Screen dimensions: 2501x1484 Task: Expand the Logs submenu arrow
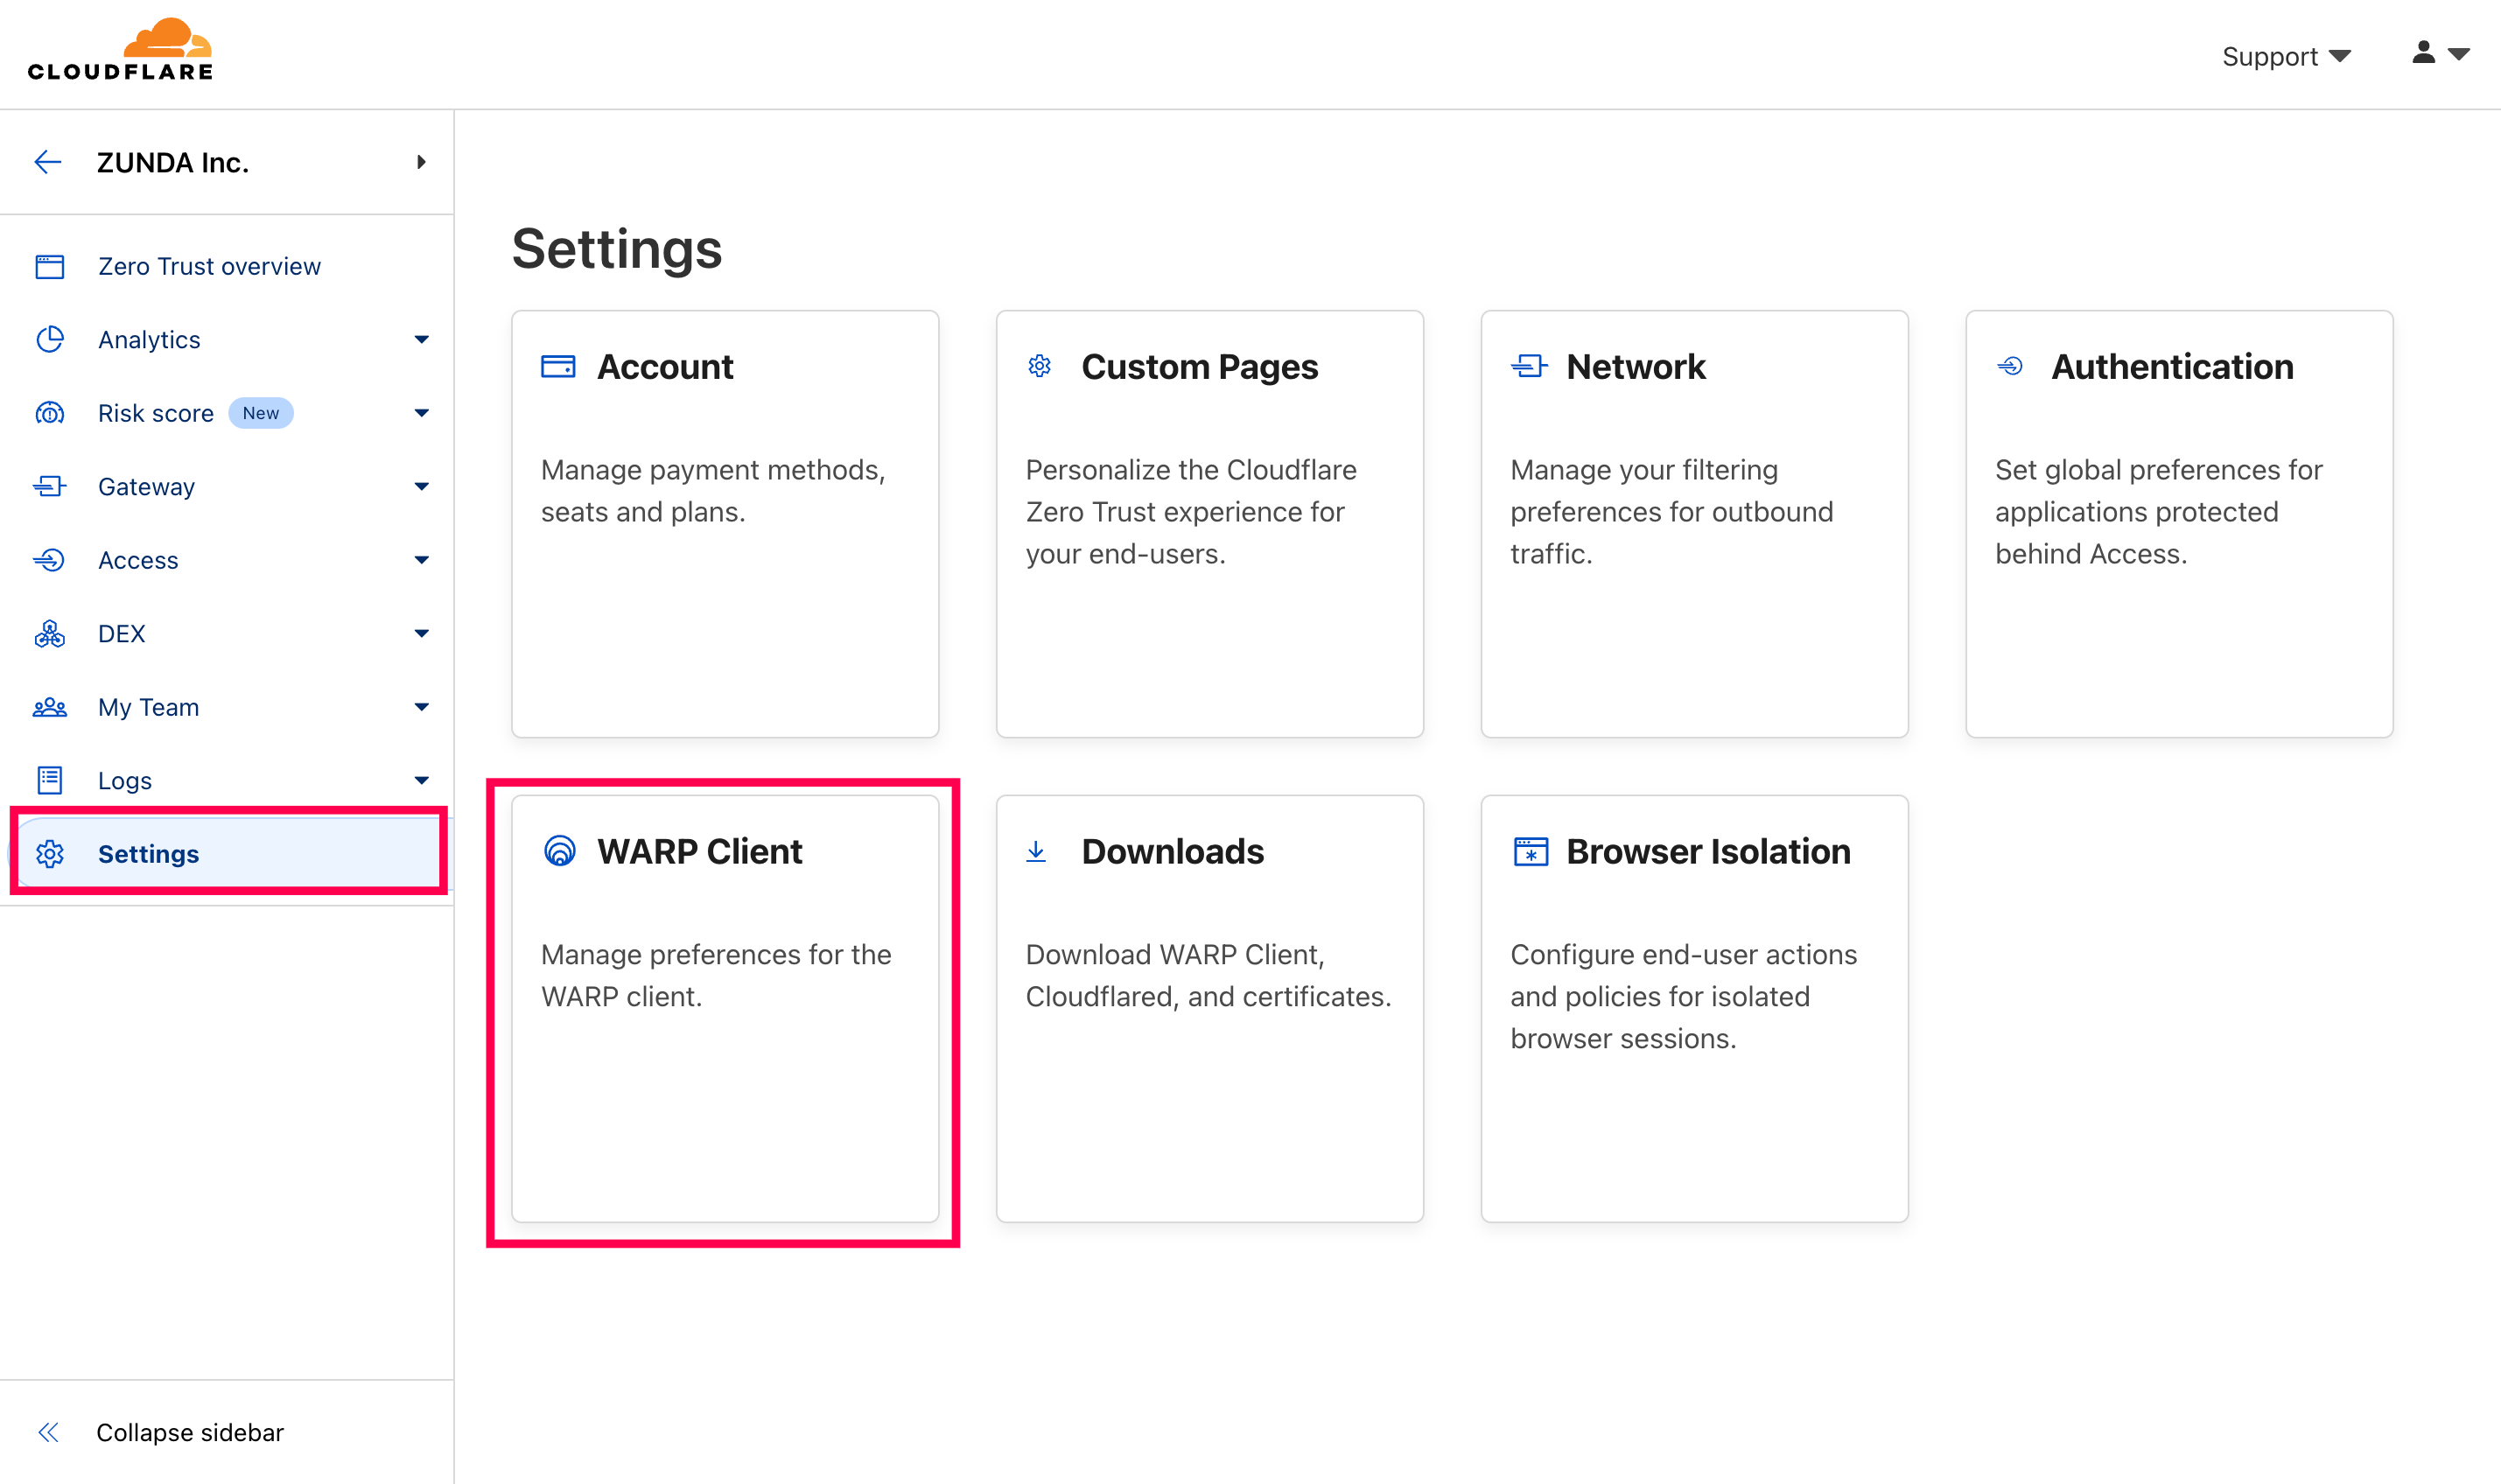pyautogui.click(x=422, y=781)
